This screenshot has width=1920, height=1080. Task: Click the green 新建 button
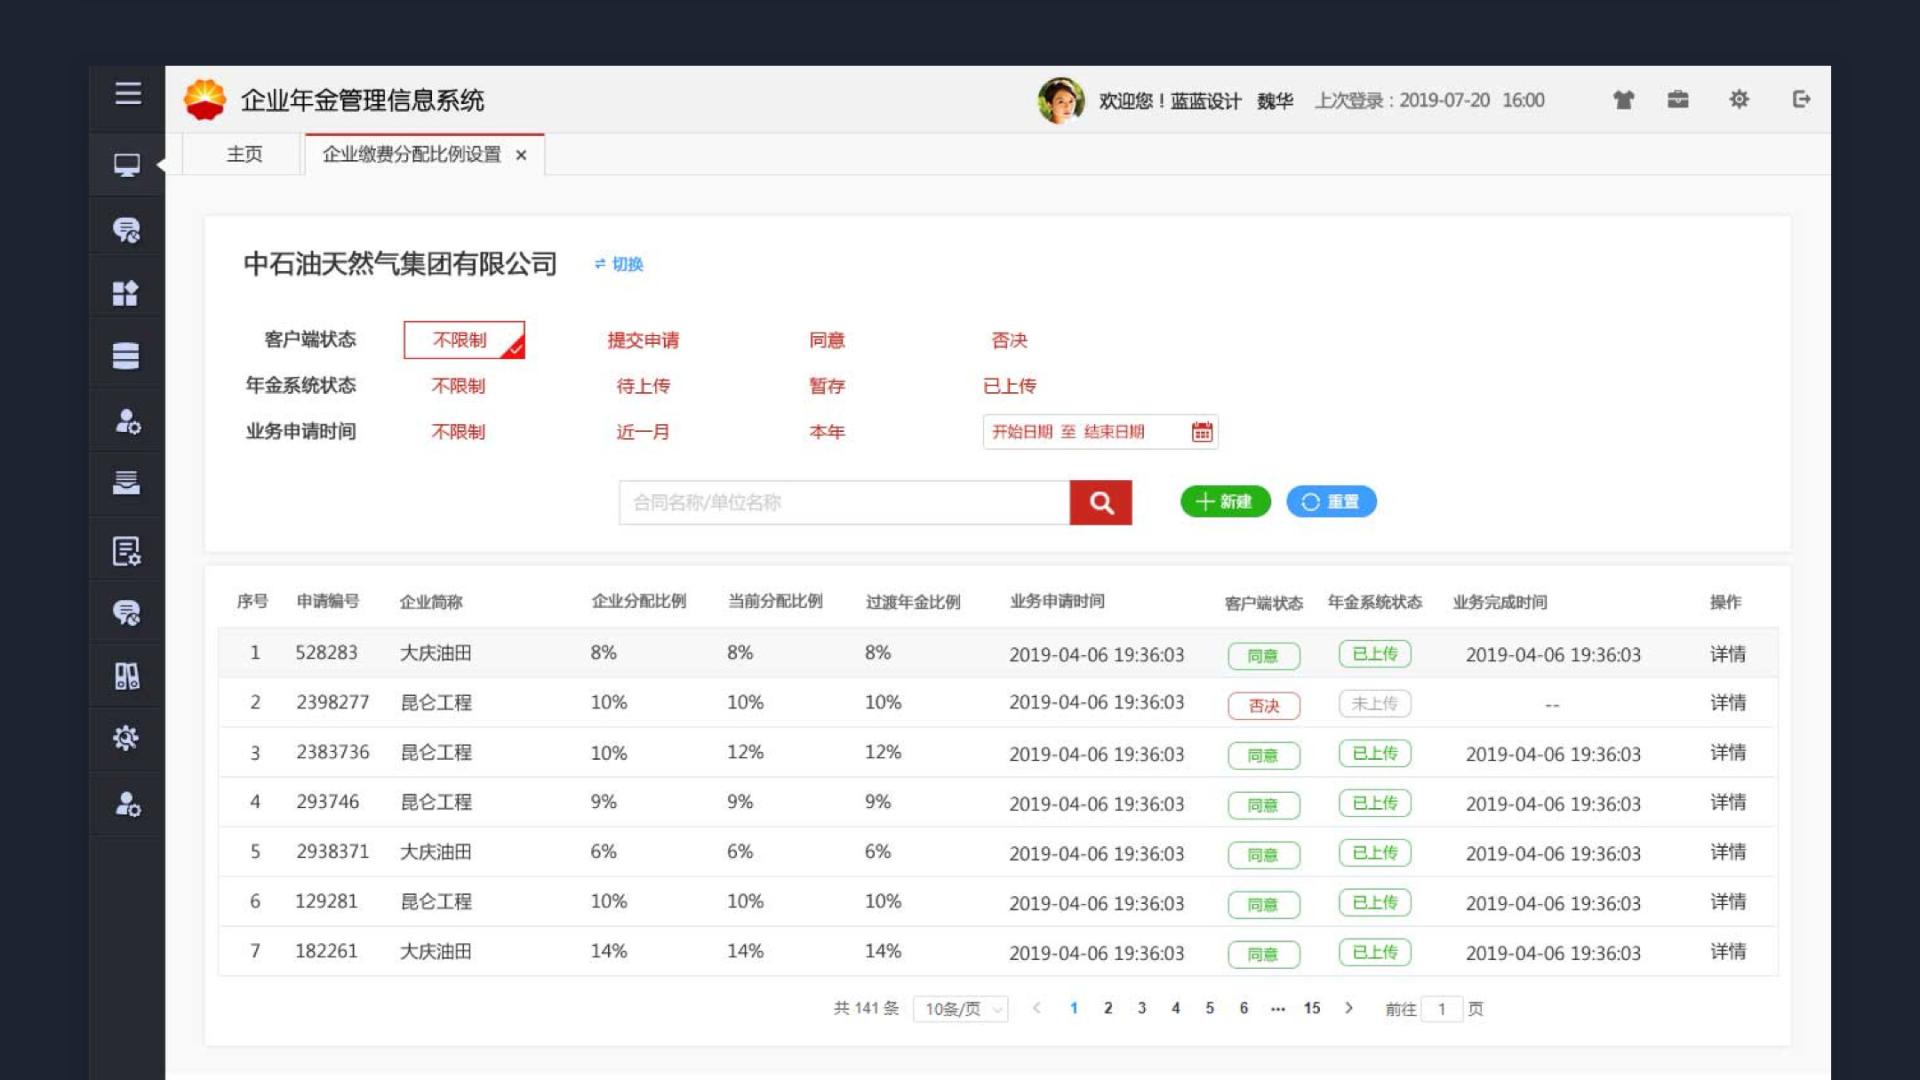click(1224, 502)
